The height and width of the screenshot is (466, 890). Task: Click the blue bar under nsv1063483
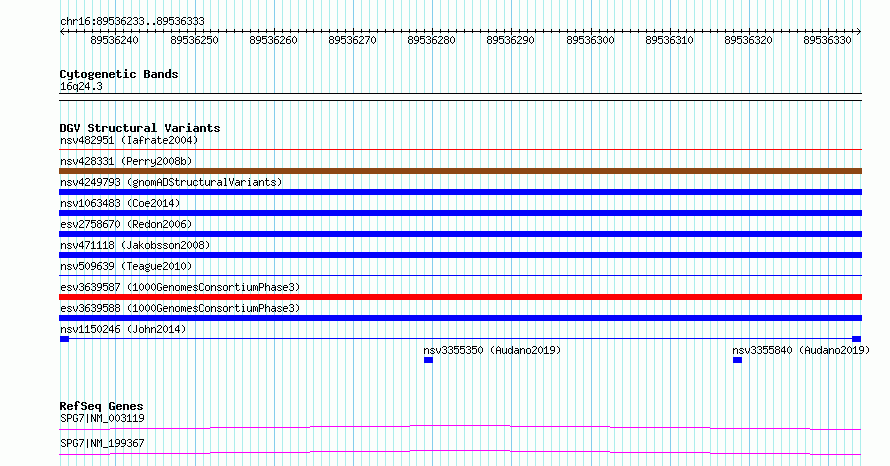point(460,213)
